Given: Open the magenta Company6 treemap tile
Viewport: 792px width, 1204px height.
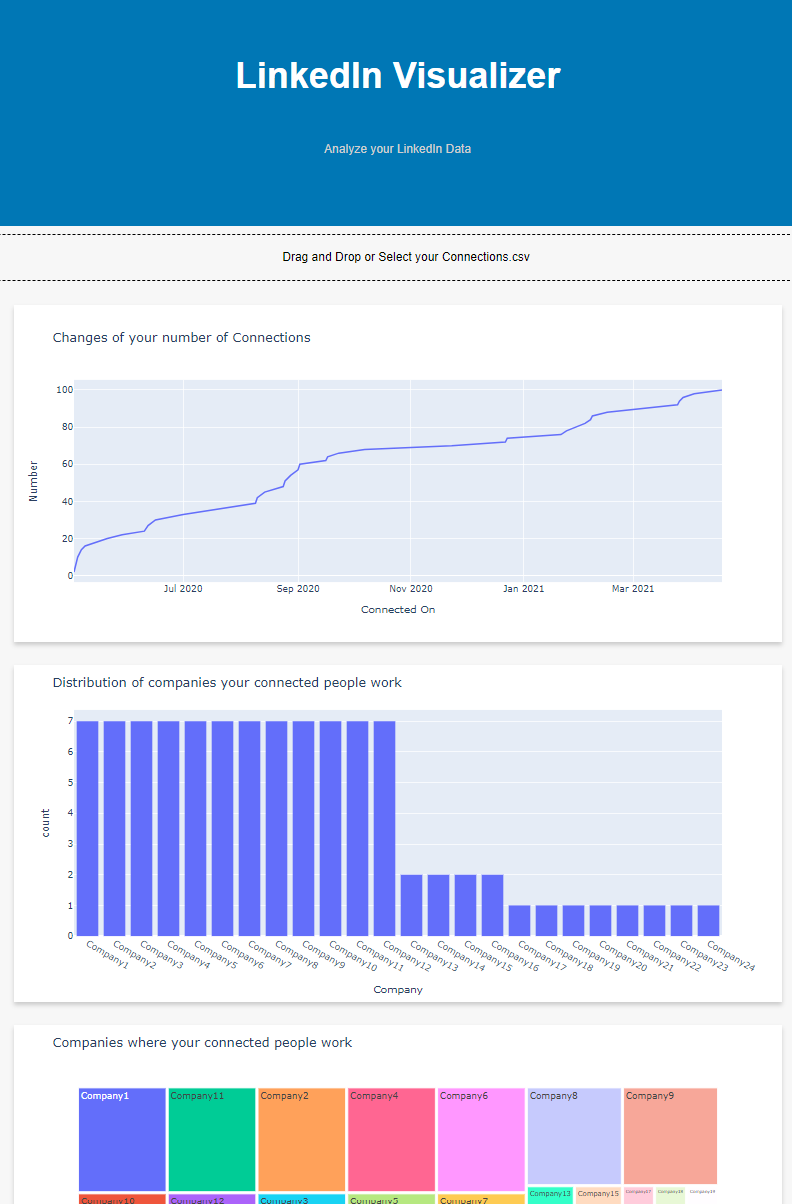Looking at the screenshot, I should click(481, 1140).
